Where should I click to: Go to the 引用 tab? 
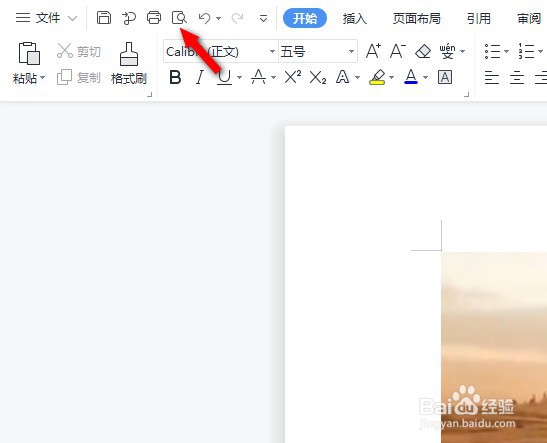(x=479, y=18)
